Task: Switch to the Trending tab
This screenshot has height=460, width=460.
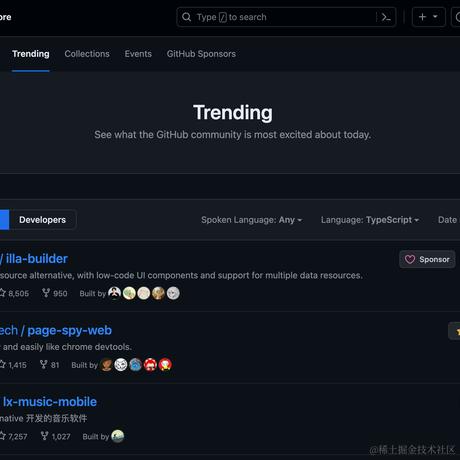Action: [31, 54]
